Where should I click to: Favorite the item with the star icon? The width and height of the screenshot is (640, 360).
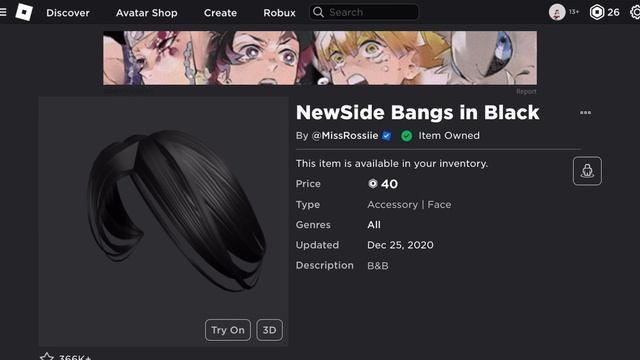click(47, 357)
